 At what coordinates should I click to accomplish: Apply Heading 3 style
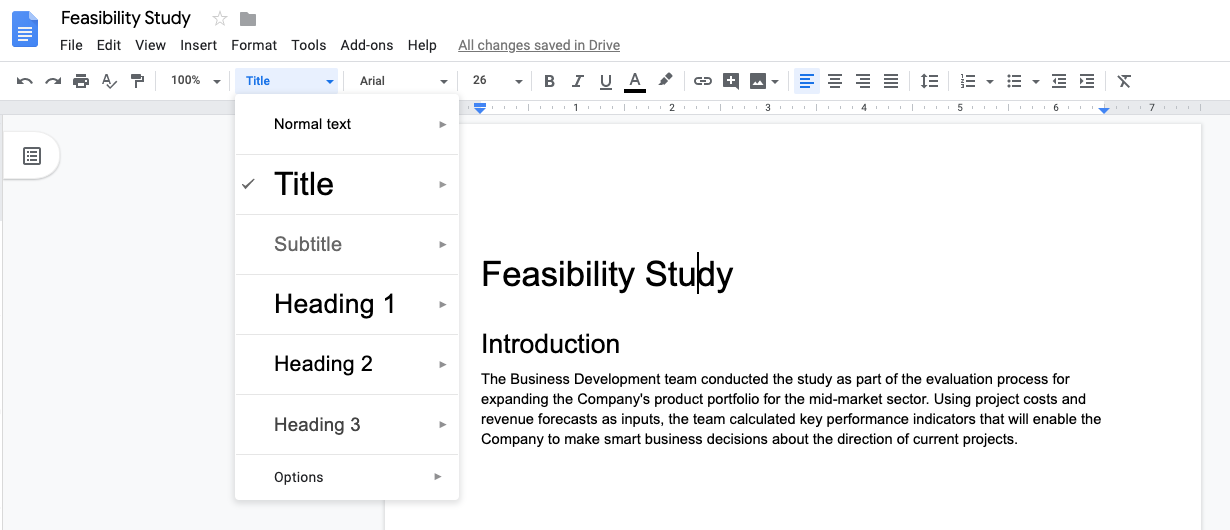point(347,425)
